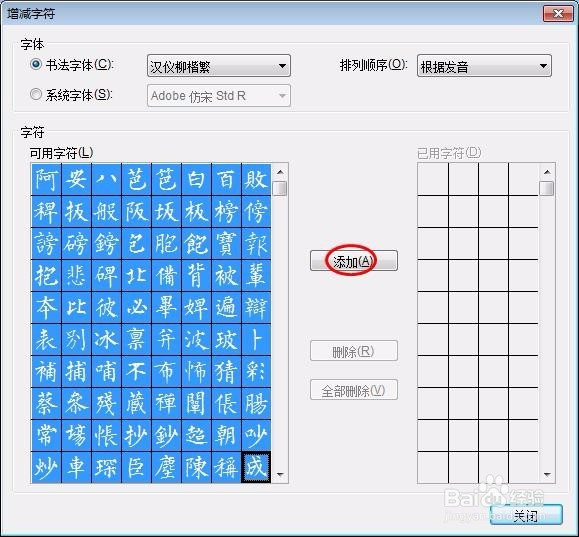The image size is (579, 537).
Task: Choose the character 畢 in the grid
Action: tap(166, 307)
